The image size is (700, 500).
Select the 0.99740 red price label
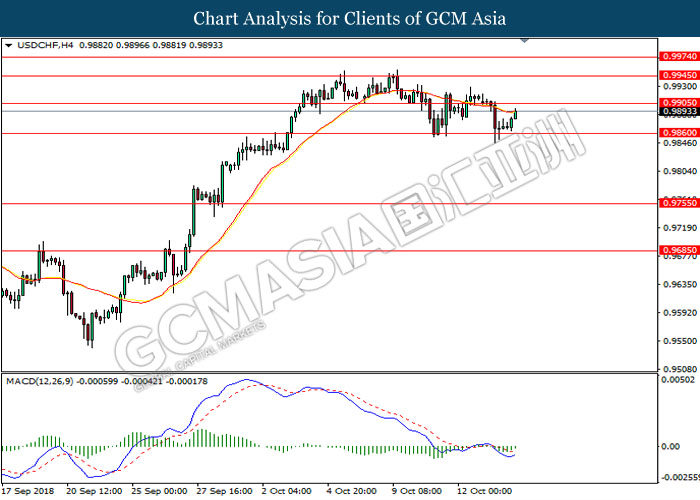[x=679, y=56]
